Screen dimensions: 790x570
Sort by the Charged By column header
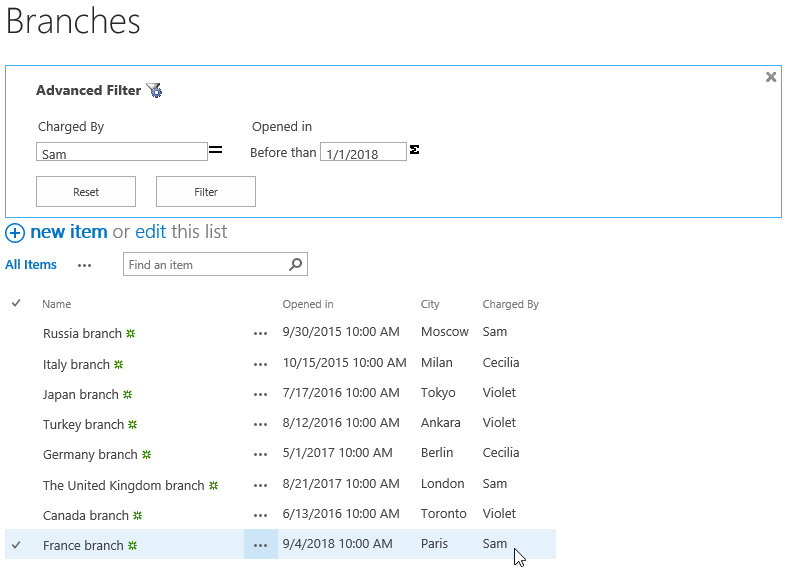pos(510,304)
